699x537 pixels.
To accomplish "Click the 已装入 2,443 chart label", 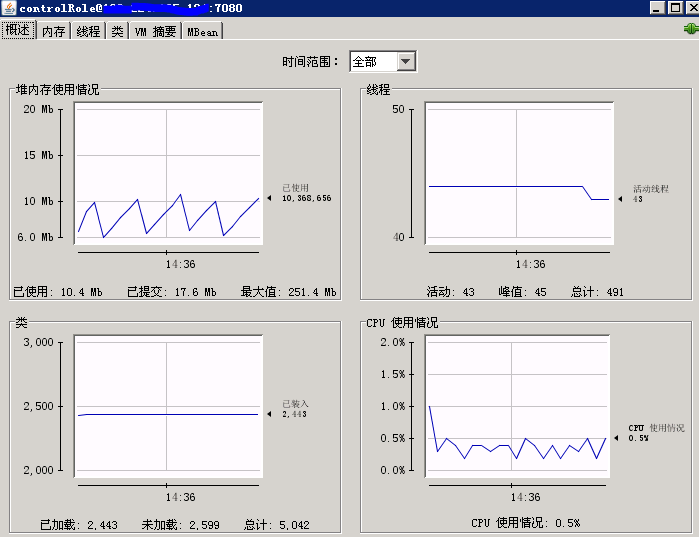I will tap(295, 409).
